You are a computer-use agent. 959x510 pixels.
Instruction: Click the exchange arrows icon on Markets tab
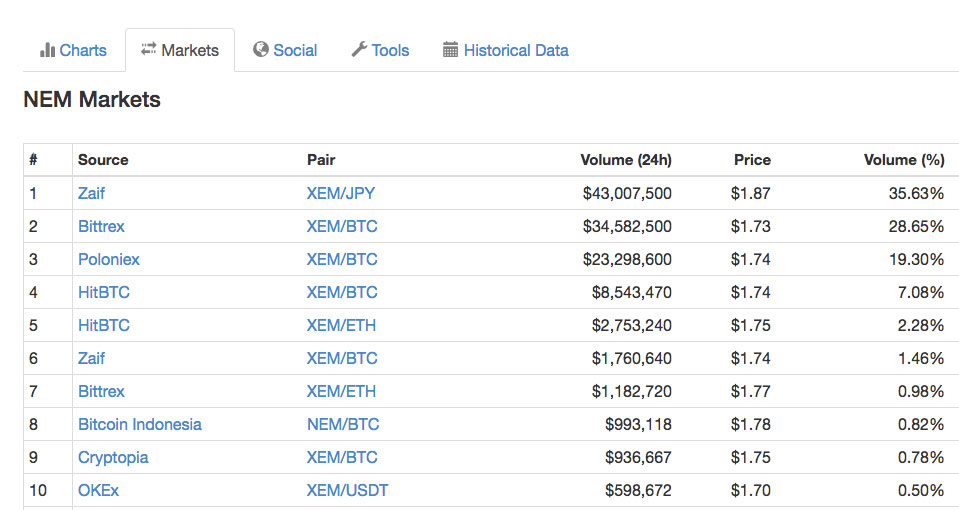pos(149,50)
